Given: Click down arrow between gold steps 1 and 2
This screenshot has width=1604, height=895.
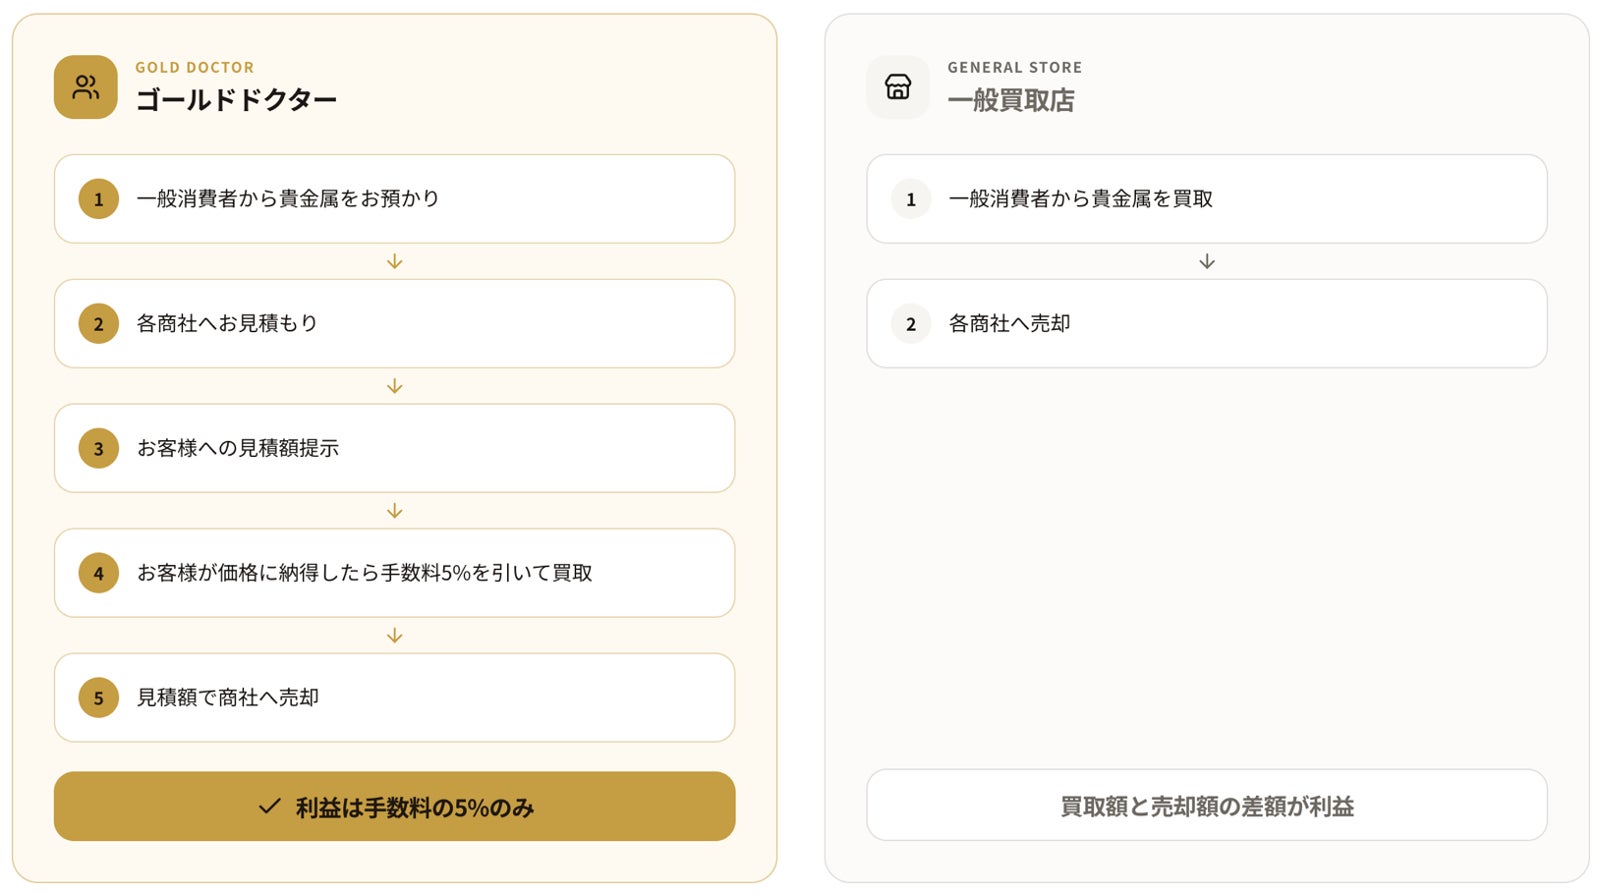Looking at the screenshot, I should 395,261.
